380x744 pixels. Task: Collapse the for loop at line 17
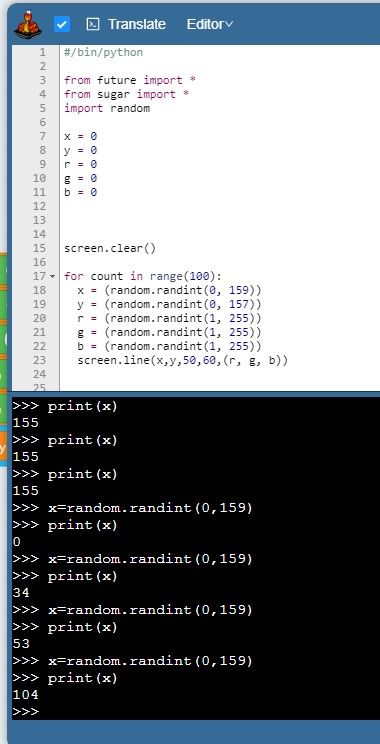[x=52, y=276]
